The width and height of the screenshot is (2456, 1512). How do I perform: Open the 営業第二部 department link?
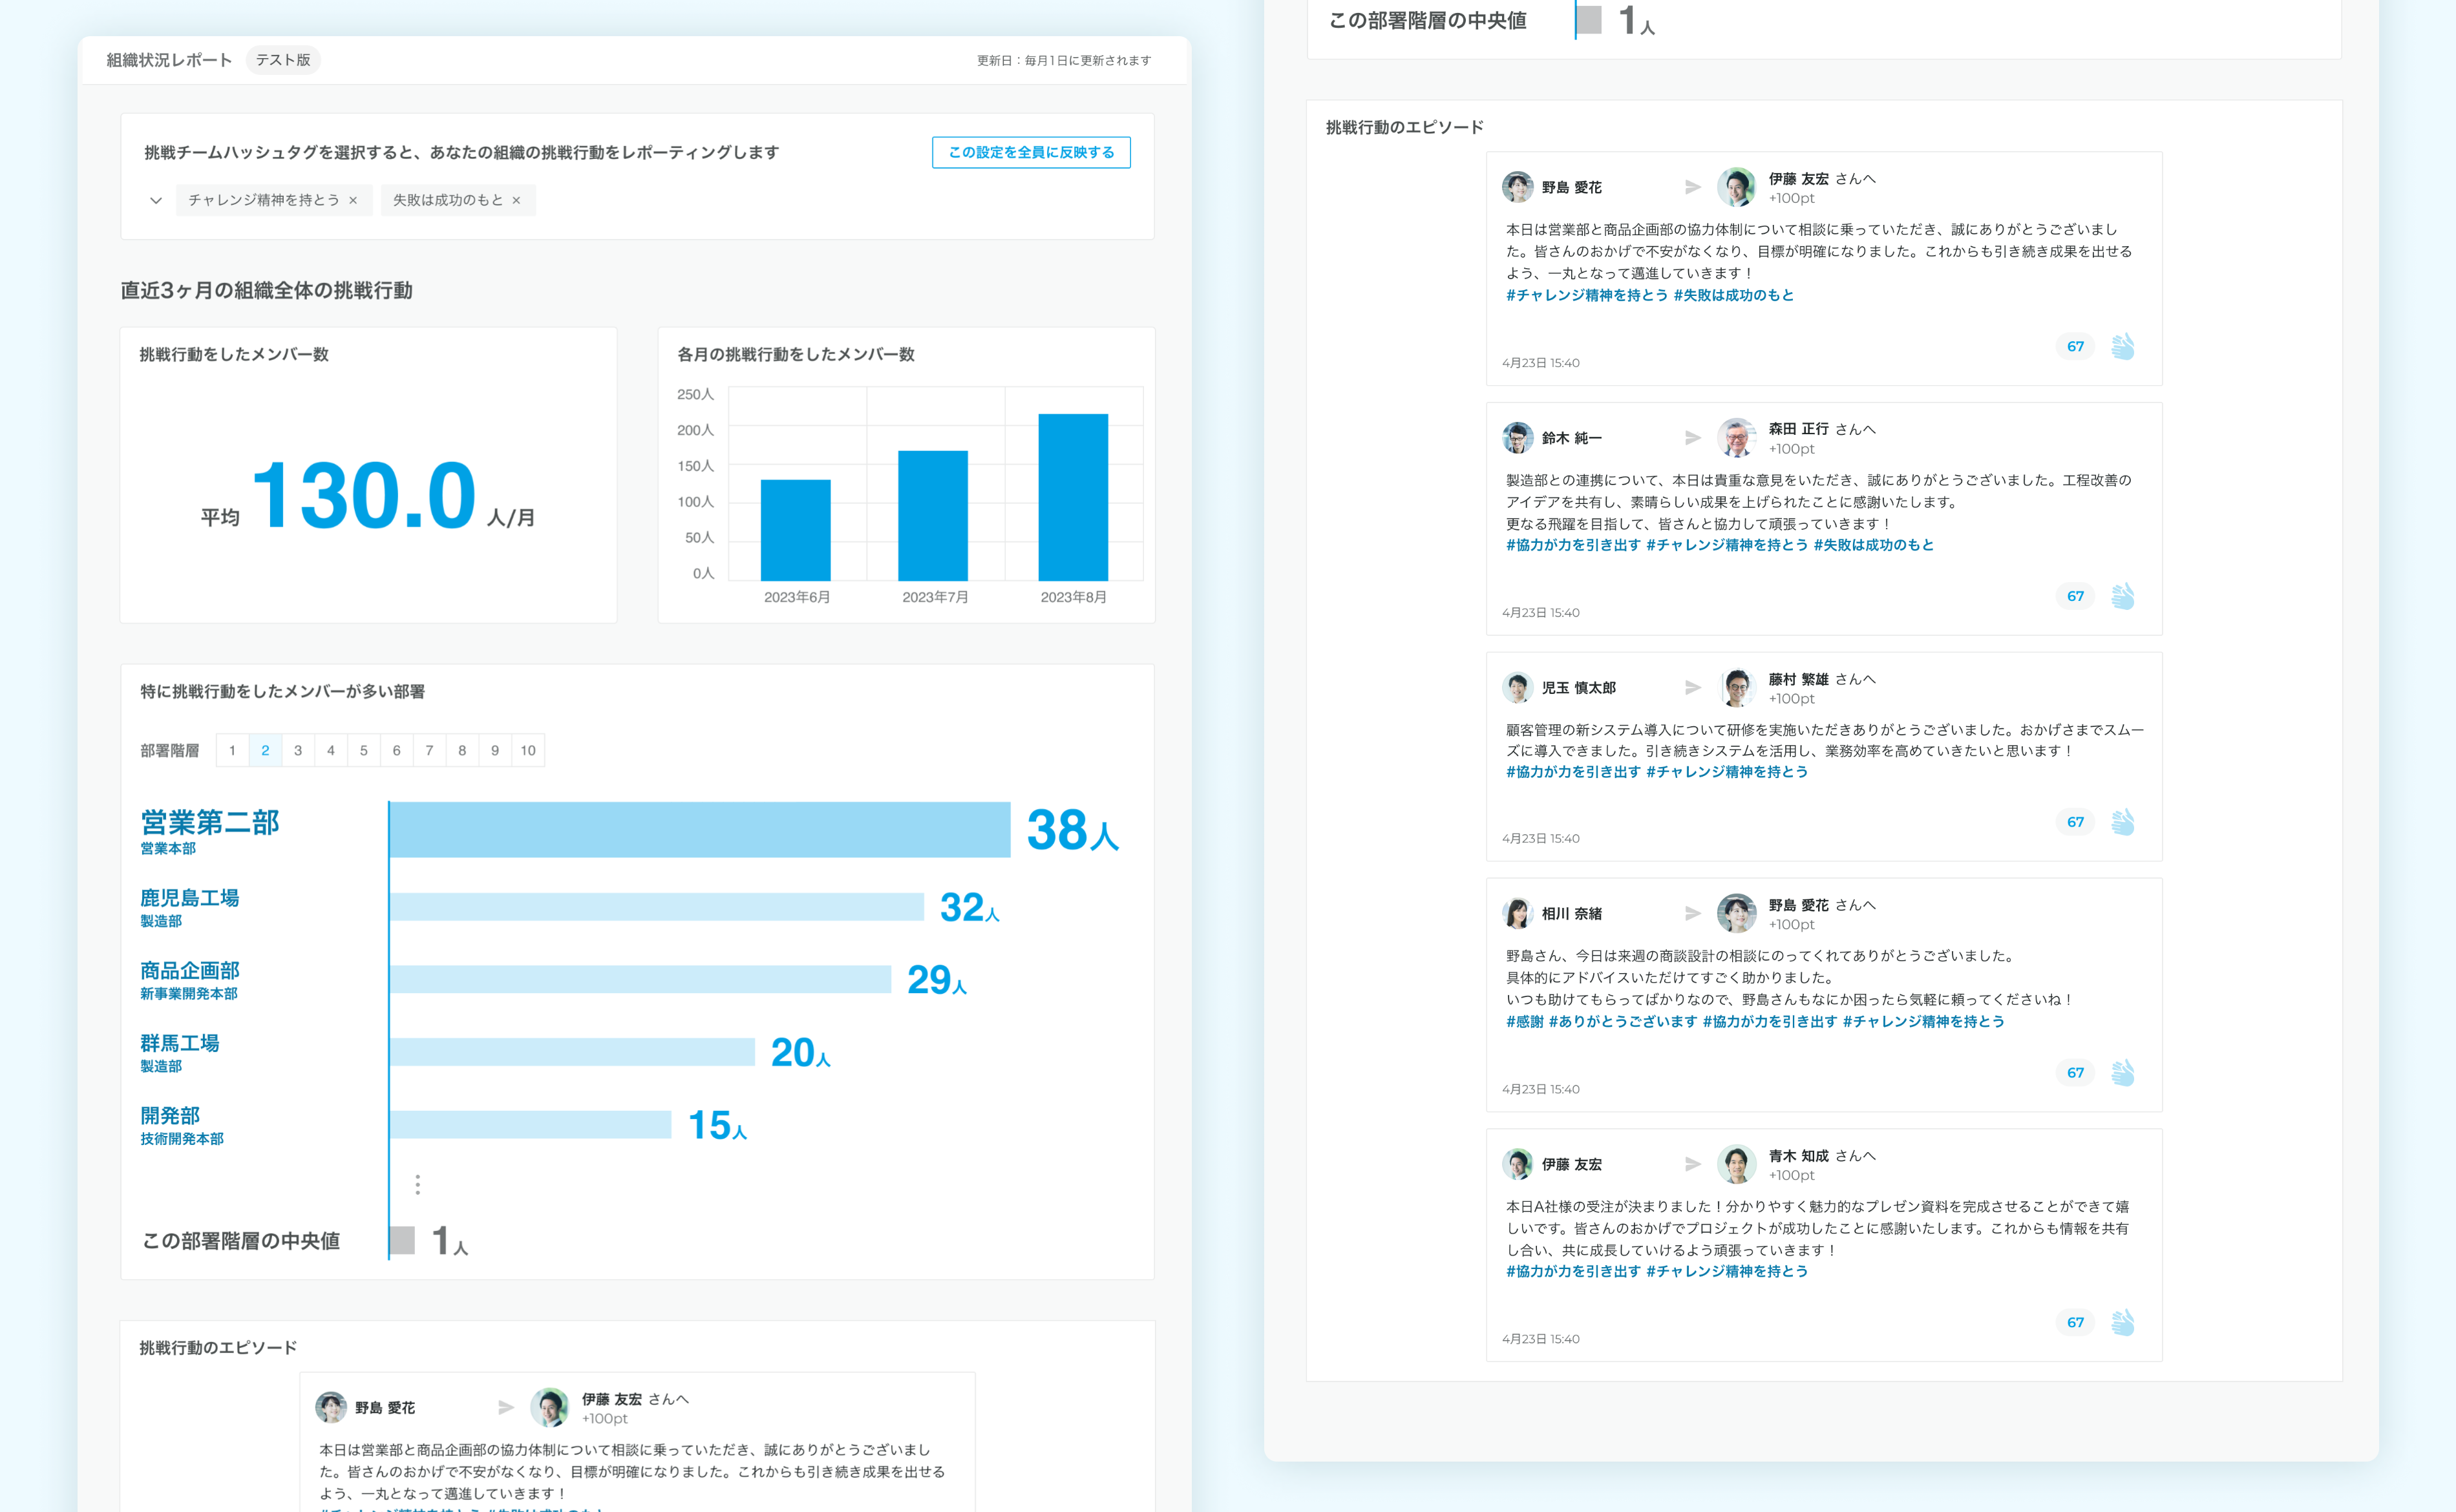(x=210, y=822)
